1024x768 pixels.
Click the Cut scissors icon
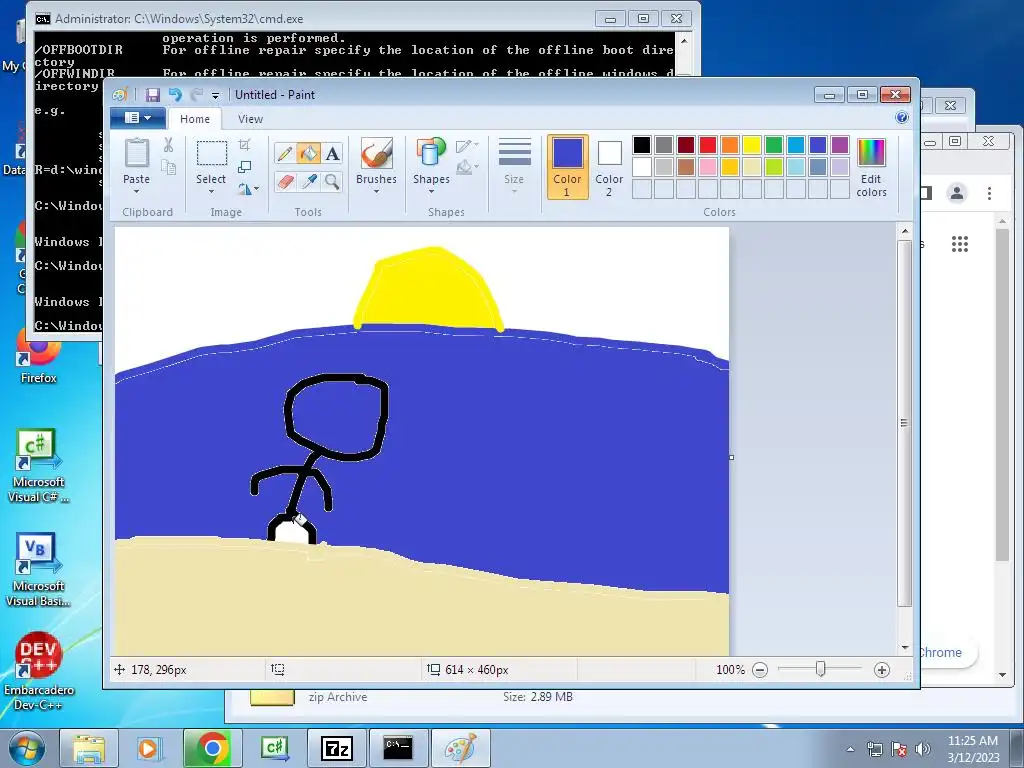coord(168,145)
